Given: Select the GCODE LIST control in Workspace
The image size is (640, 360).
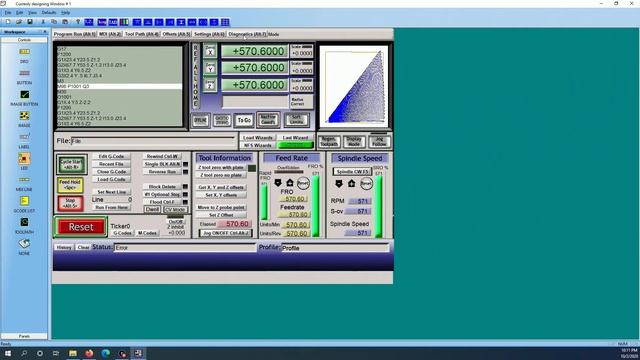Looking at the screenshot, I should [x=24, y=201].
